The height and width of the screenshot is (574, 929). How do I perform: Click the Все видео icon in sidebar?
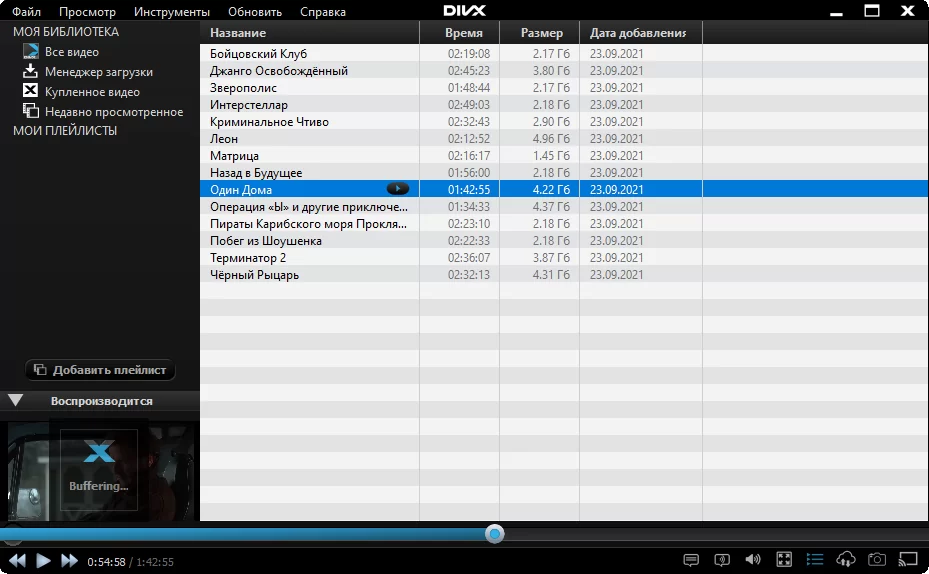pos(30,52)
